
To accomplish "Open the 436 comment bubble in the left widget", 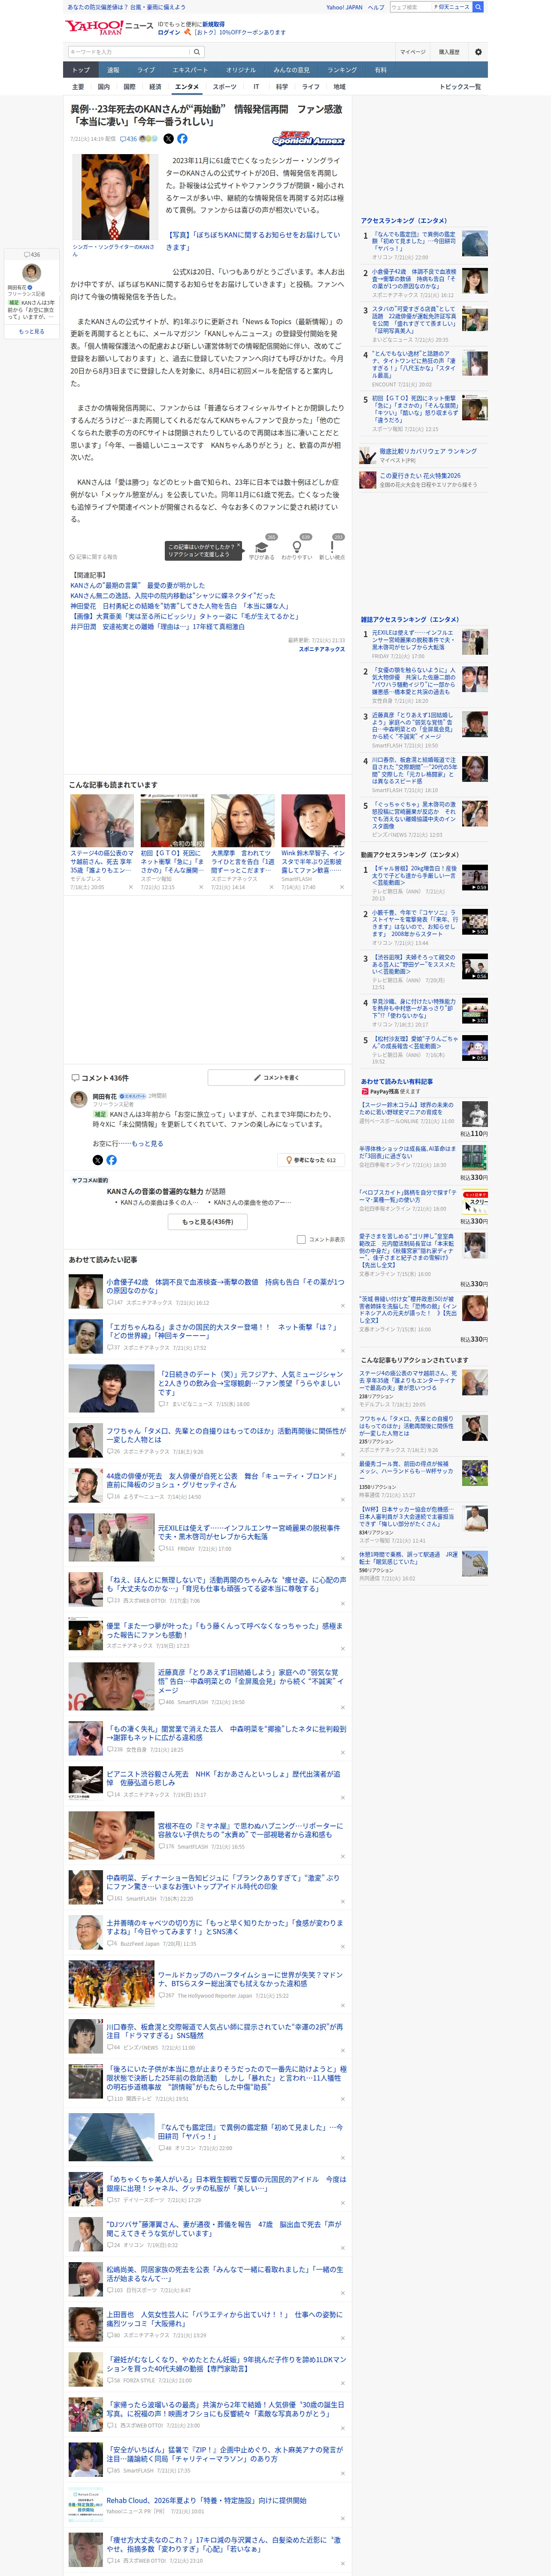I will tap(32, 255).
